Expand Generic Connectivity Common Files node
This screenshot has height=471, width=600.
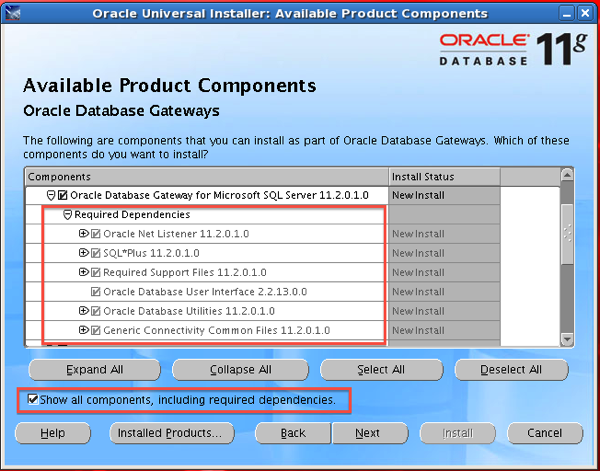point(83,330)
